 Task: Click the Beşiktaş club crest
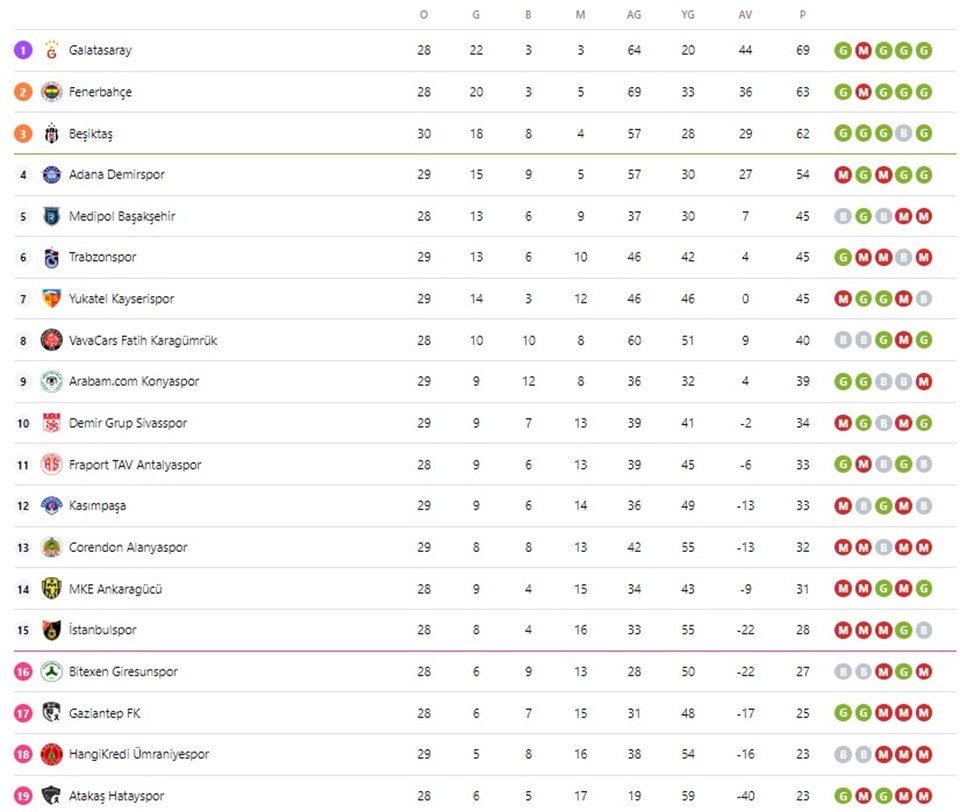[x=51, y=133]
